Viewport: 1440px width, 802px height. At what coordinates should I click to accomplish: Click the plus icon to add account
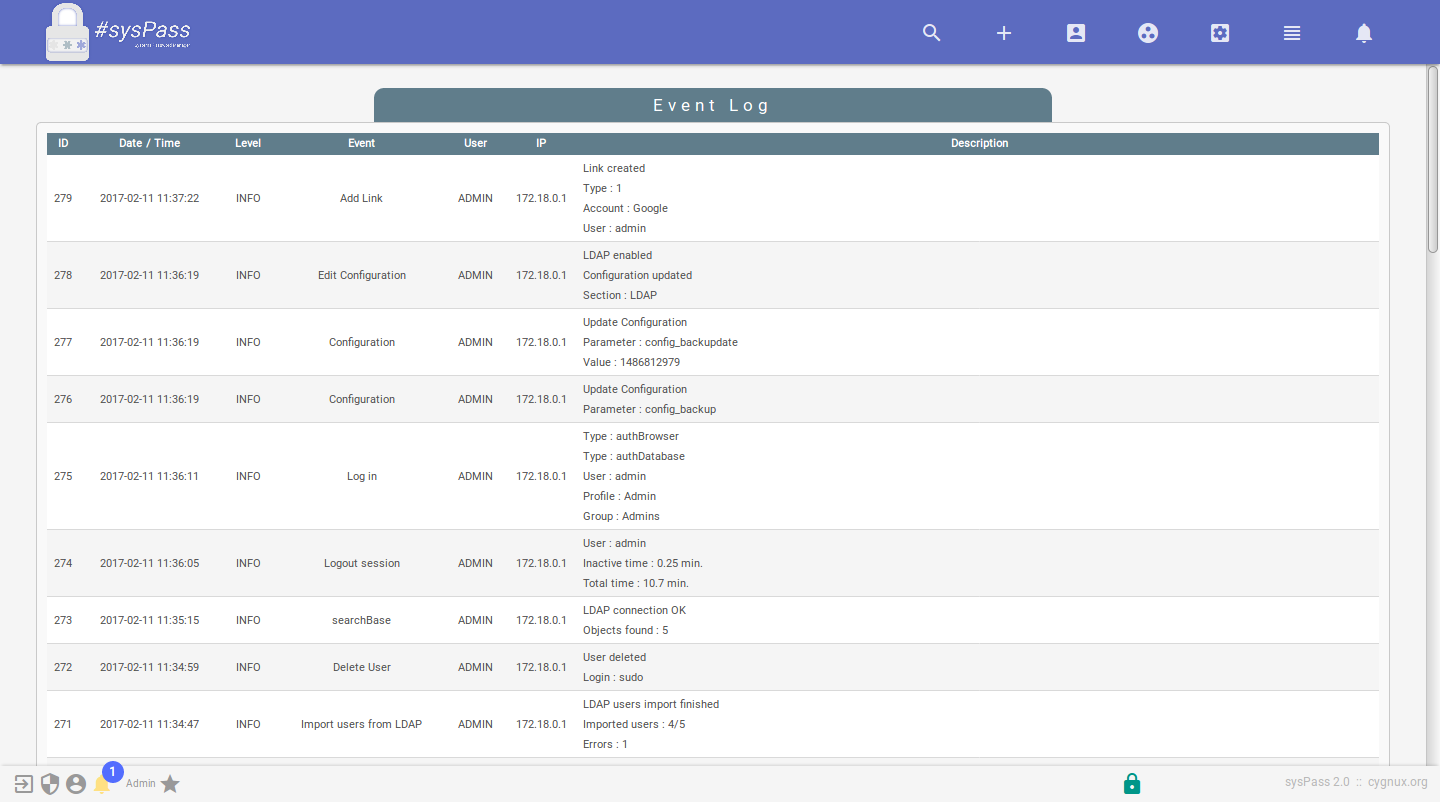pos(1004,33)
